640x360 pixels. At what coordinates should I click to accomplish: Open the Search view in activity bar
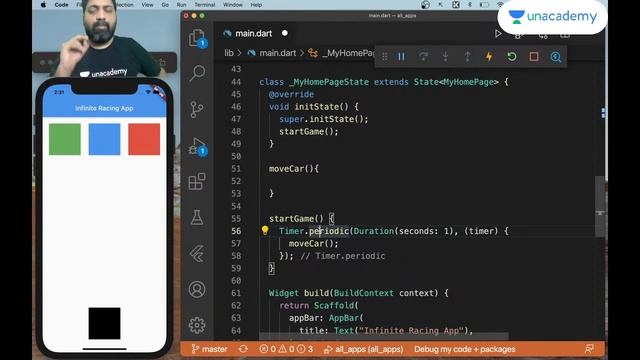(x=197, y=74)
